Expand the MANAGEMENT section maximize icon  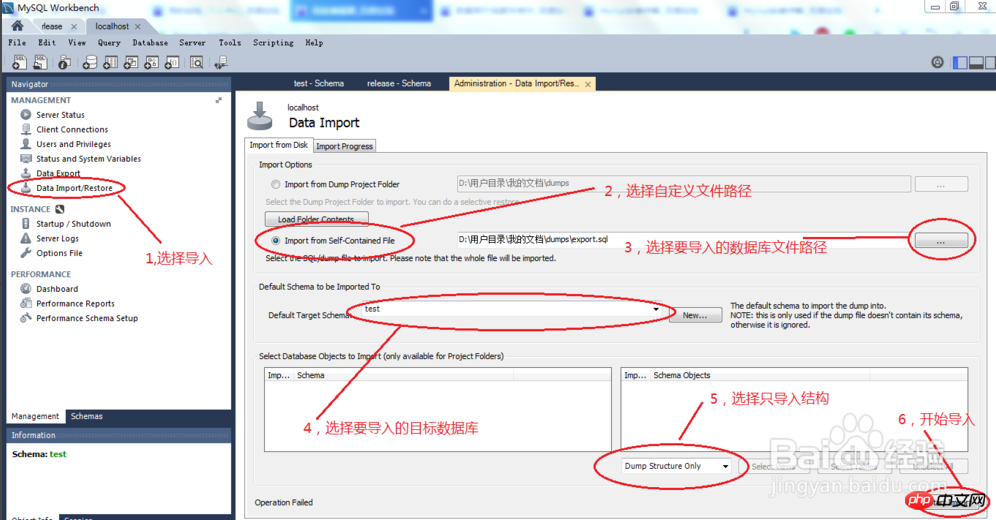[219, 100]
